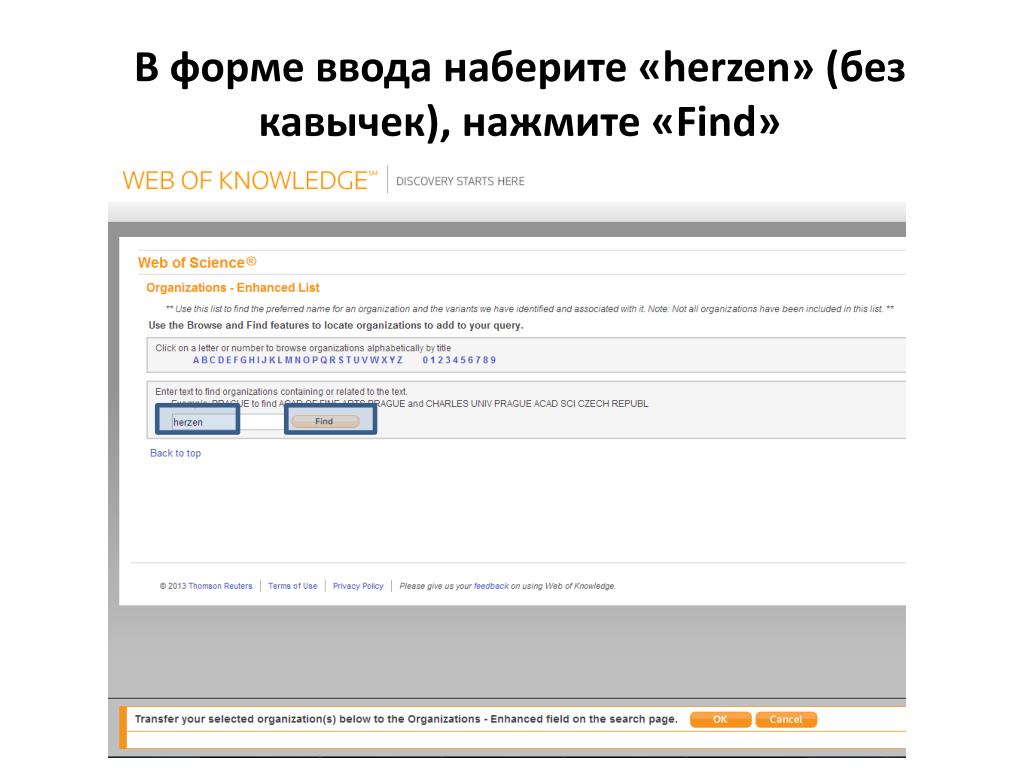Click the Cancel button
This screenshot has height=768, width=1024.
click(x=786, y=720)
